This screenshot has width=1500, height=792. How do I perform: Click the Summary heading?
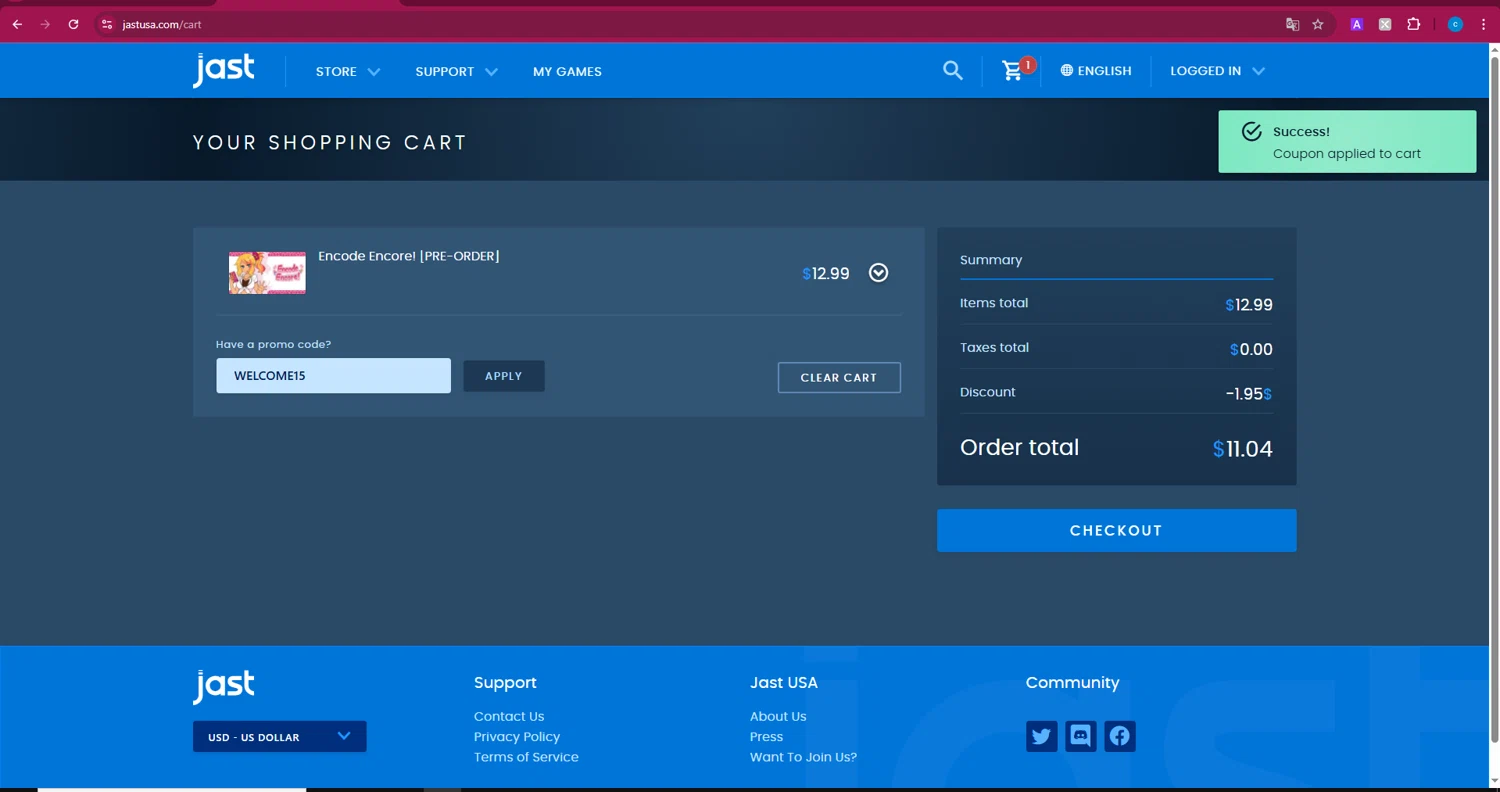click(x=991, y=260)
